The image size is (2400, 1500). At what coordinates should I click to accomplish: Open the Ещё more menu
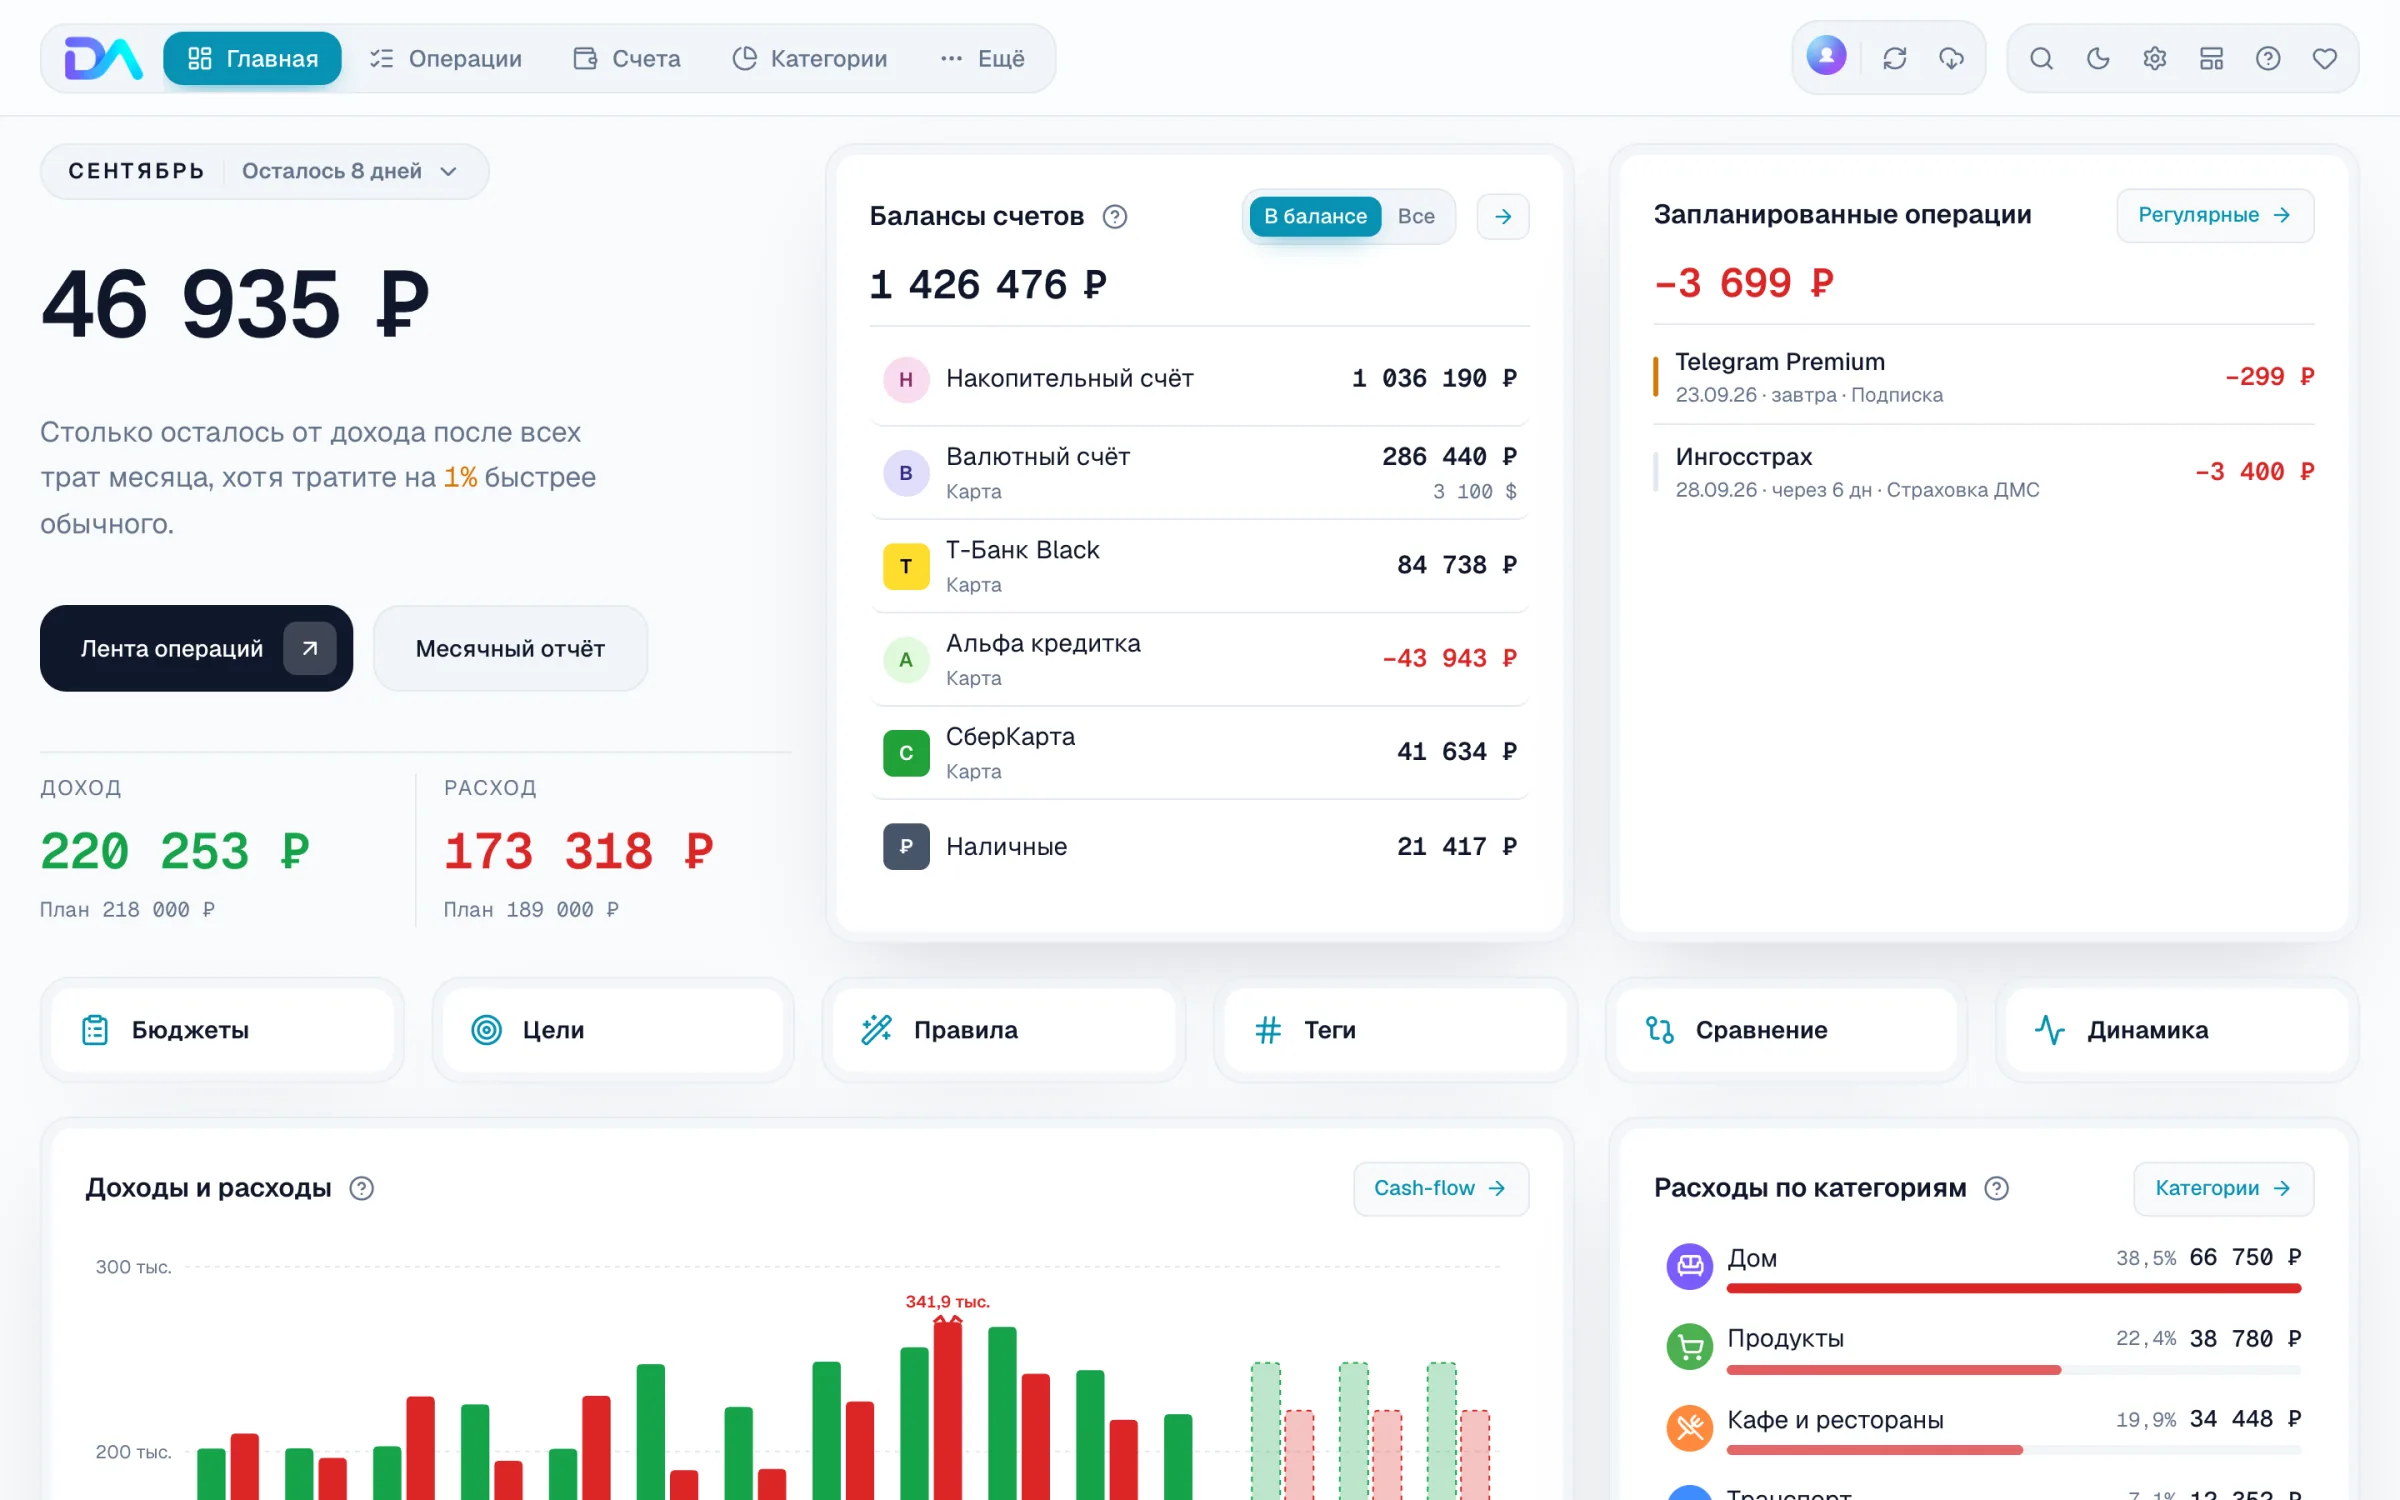(x=983, y=58)
